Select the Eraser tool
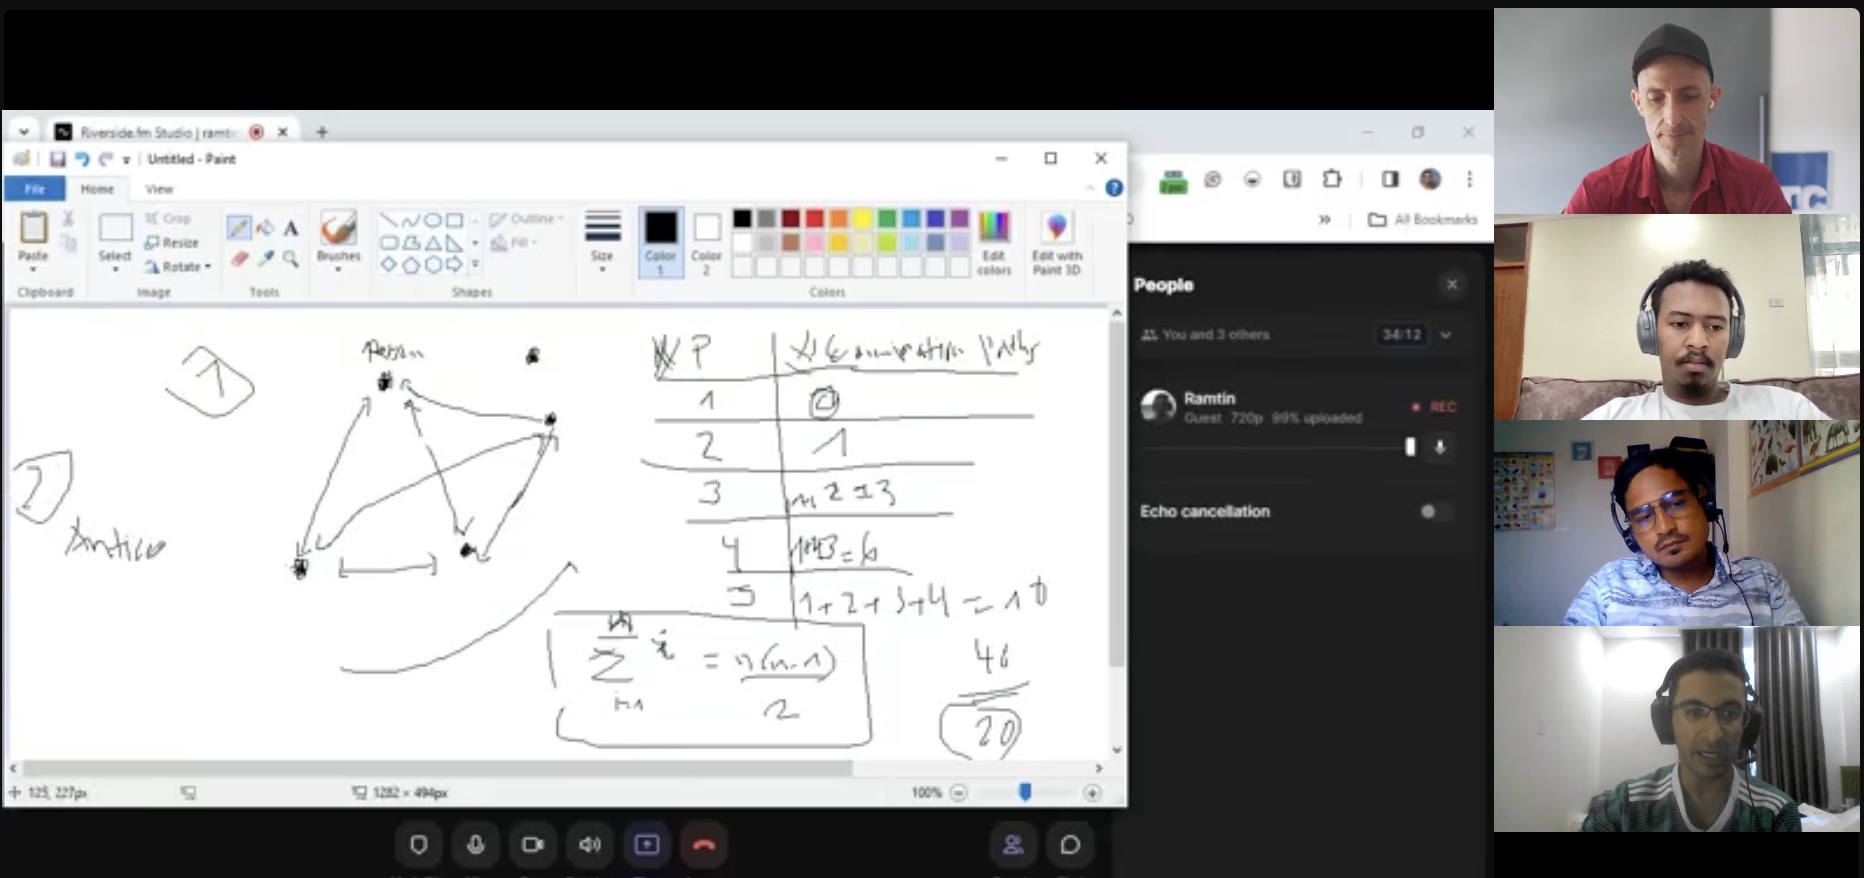Viewport: 1864px width, 878px height. click(x=238, y=259)
